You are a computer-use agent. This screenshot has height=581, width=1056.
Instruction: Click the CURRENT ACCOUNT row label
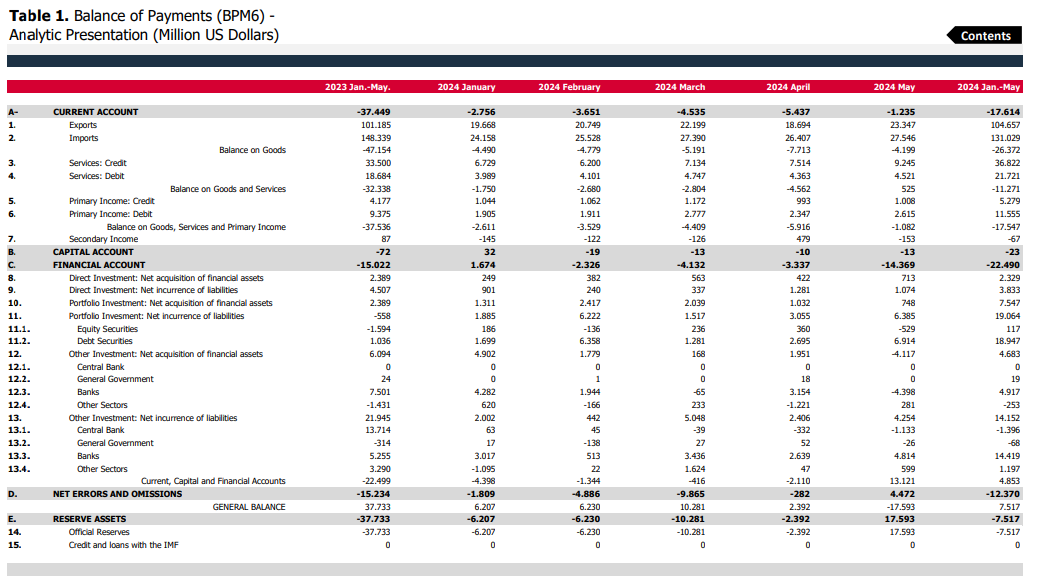95,112
